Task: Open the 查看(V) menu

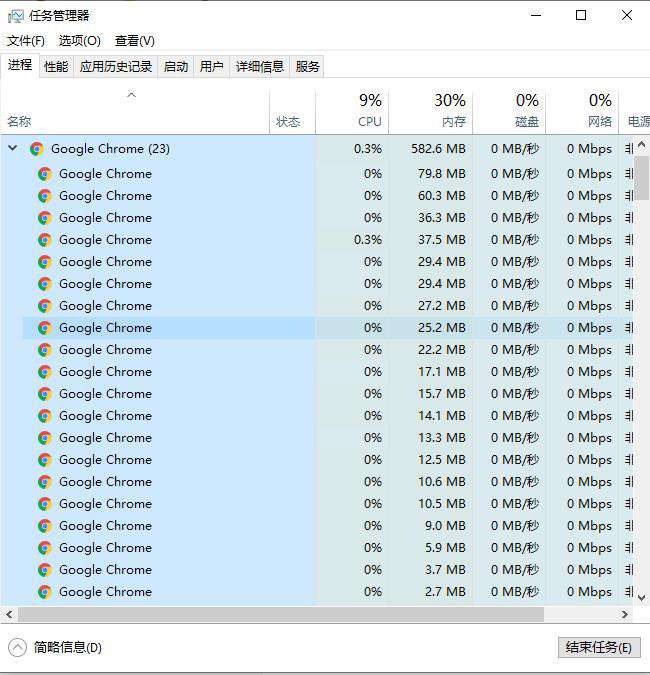Action: coord(135,41)
